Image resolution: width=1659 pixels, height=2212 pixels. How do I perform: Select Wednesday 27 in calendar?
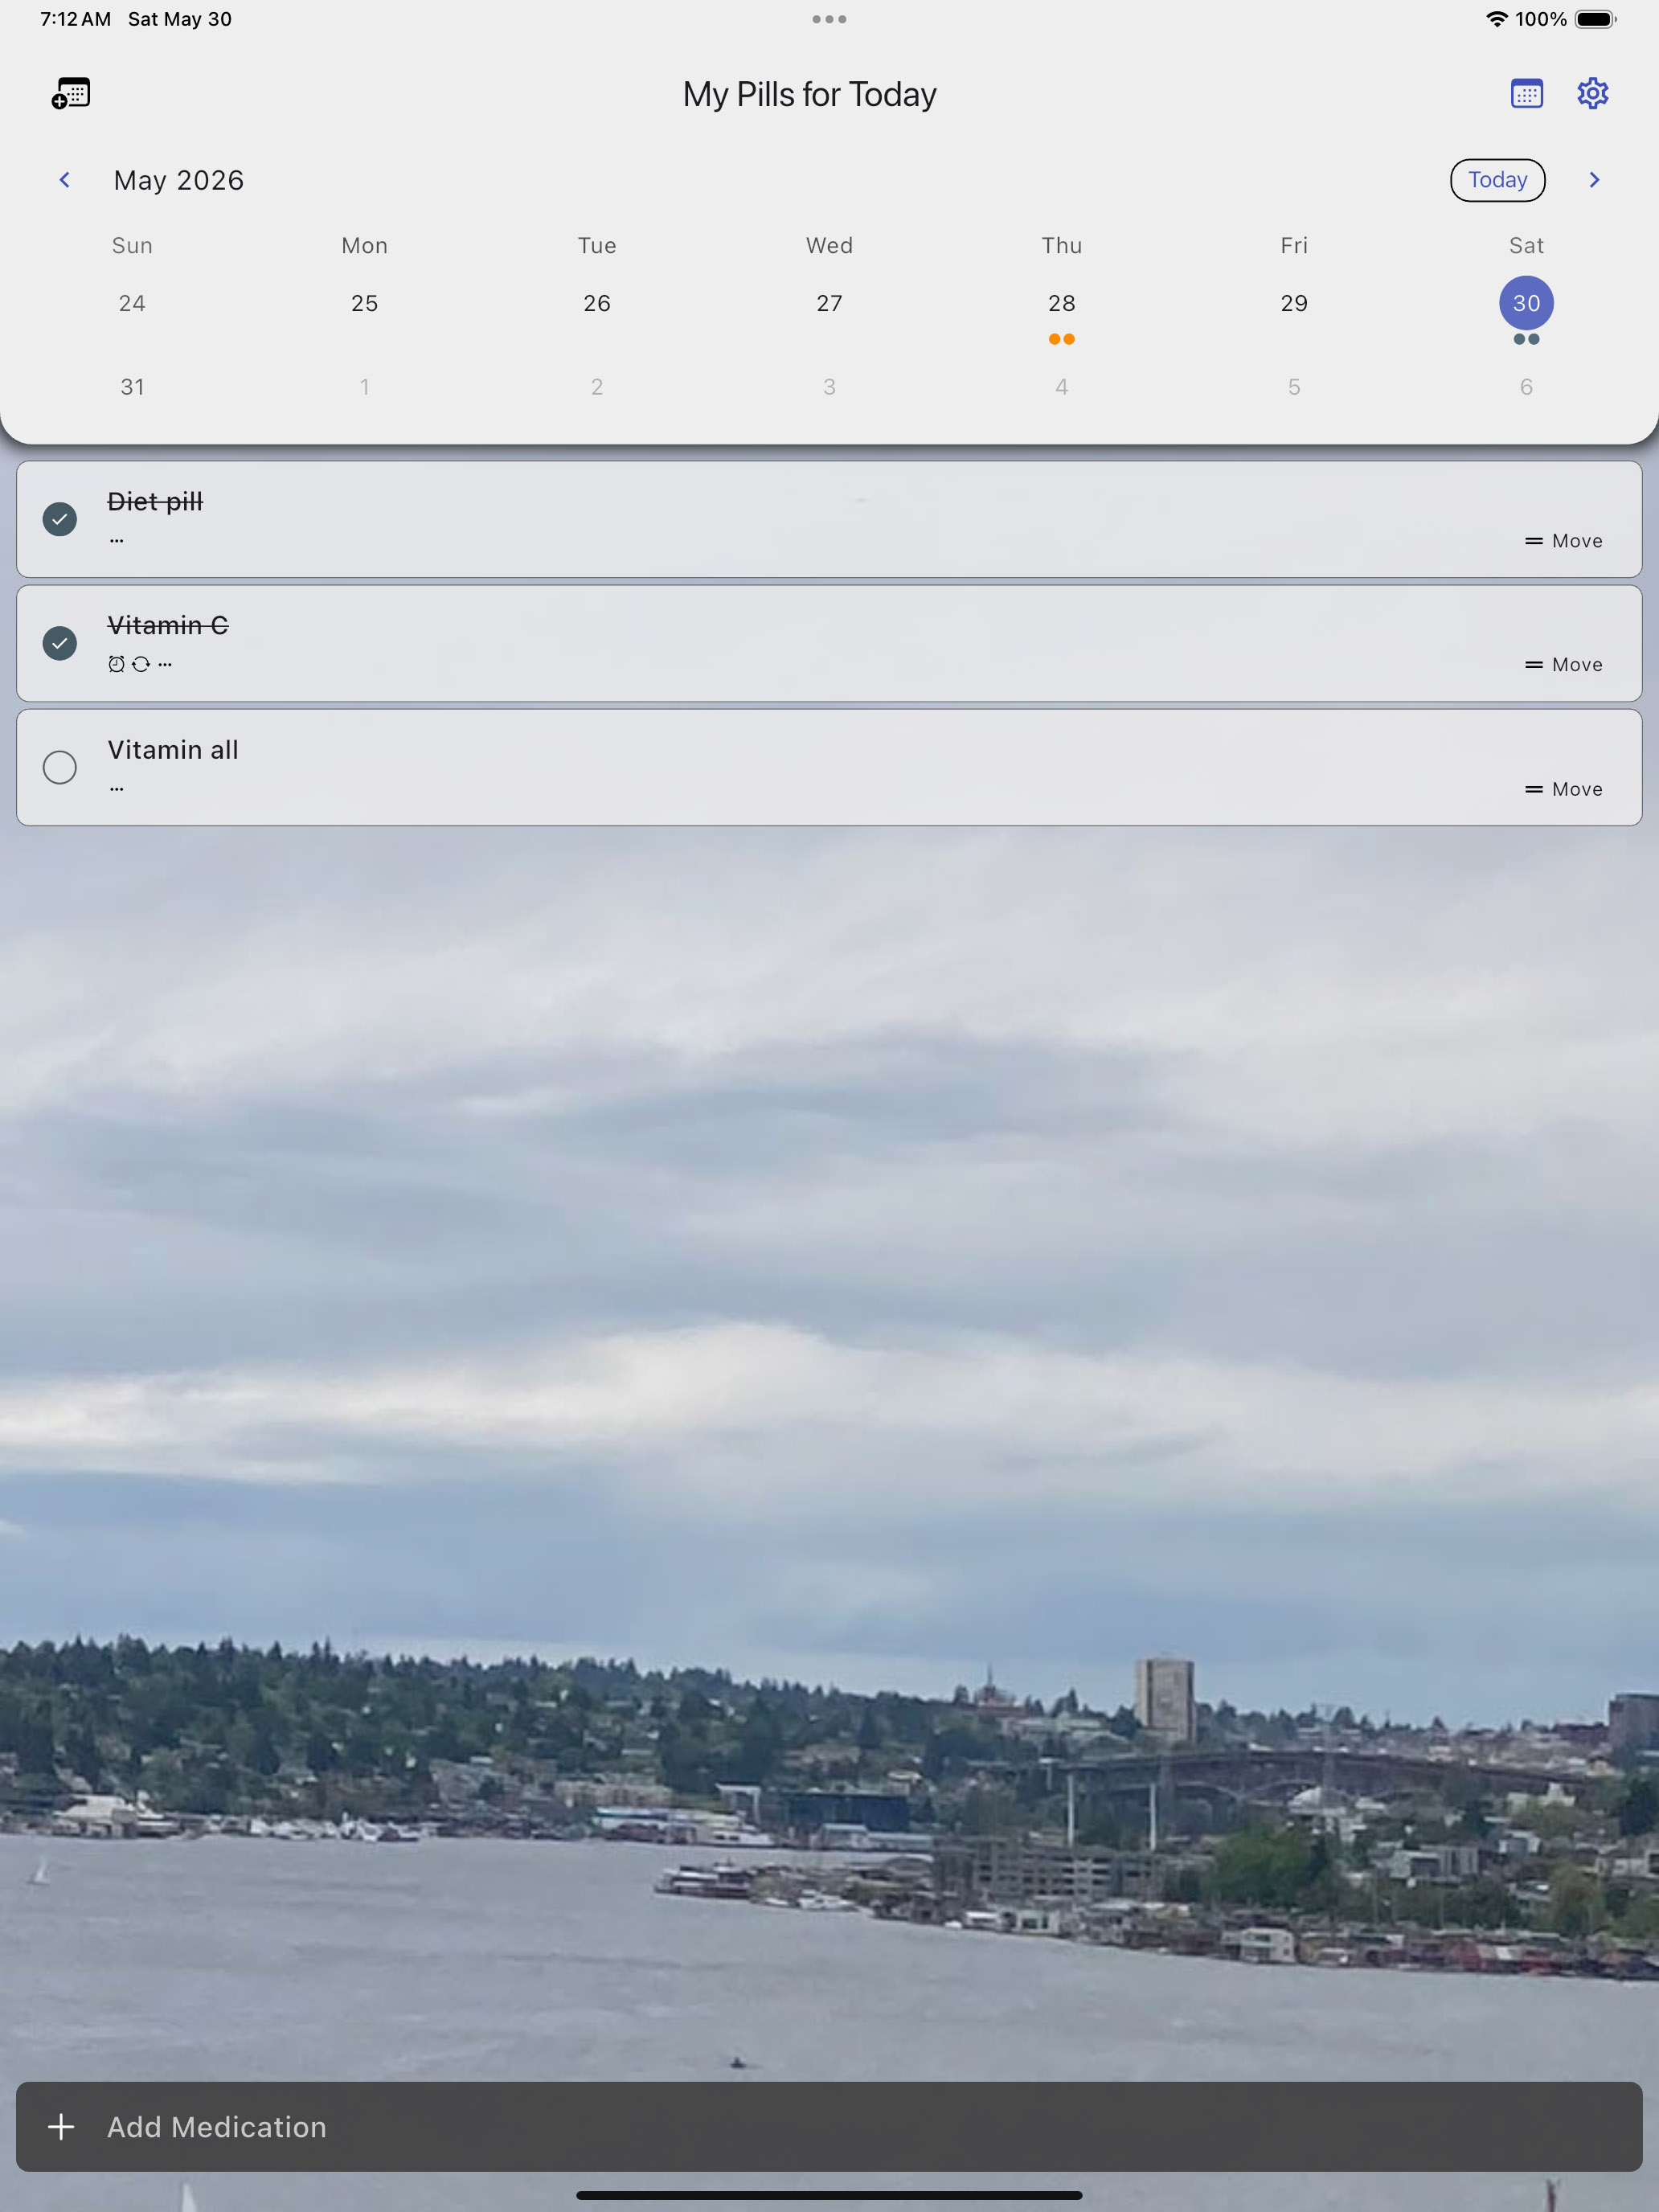pyautogui.click(x=829, y=303)
